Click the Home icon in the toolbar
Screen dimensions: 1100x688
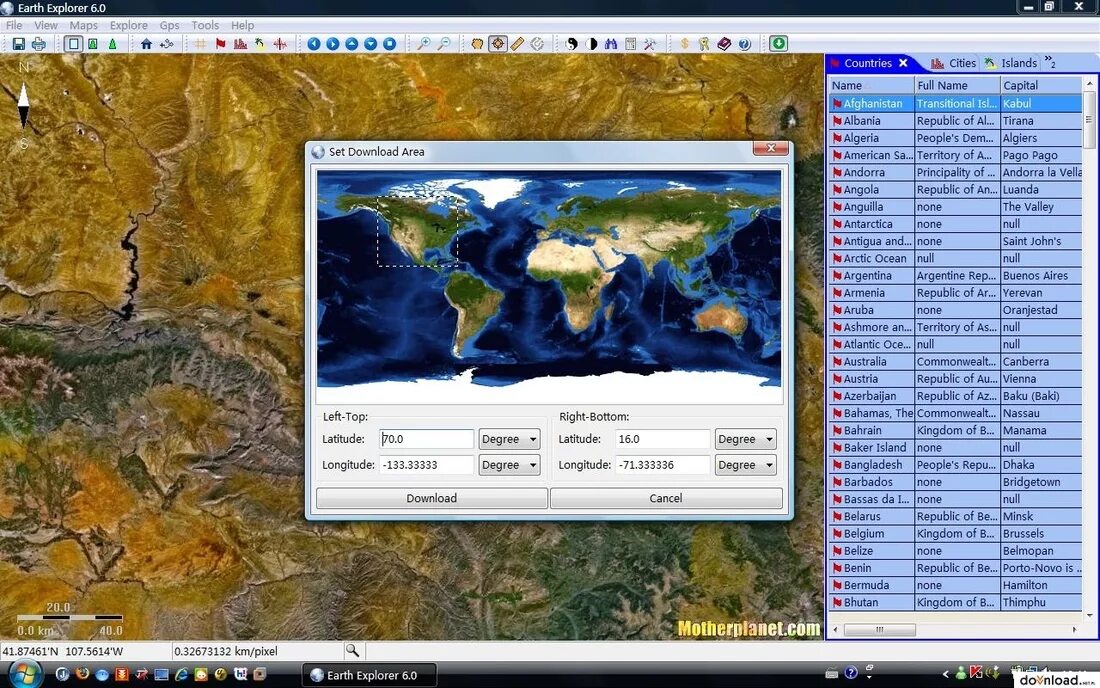point(146,44)
